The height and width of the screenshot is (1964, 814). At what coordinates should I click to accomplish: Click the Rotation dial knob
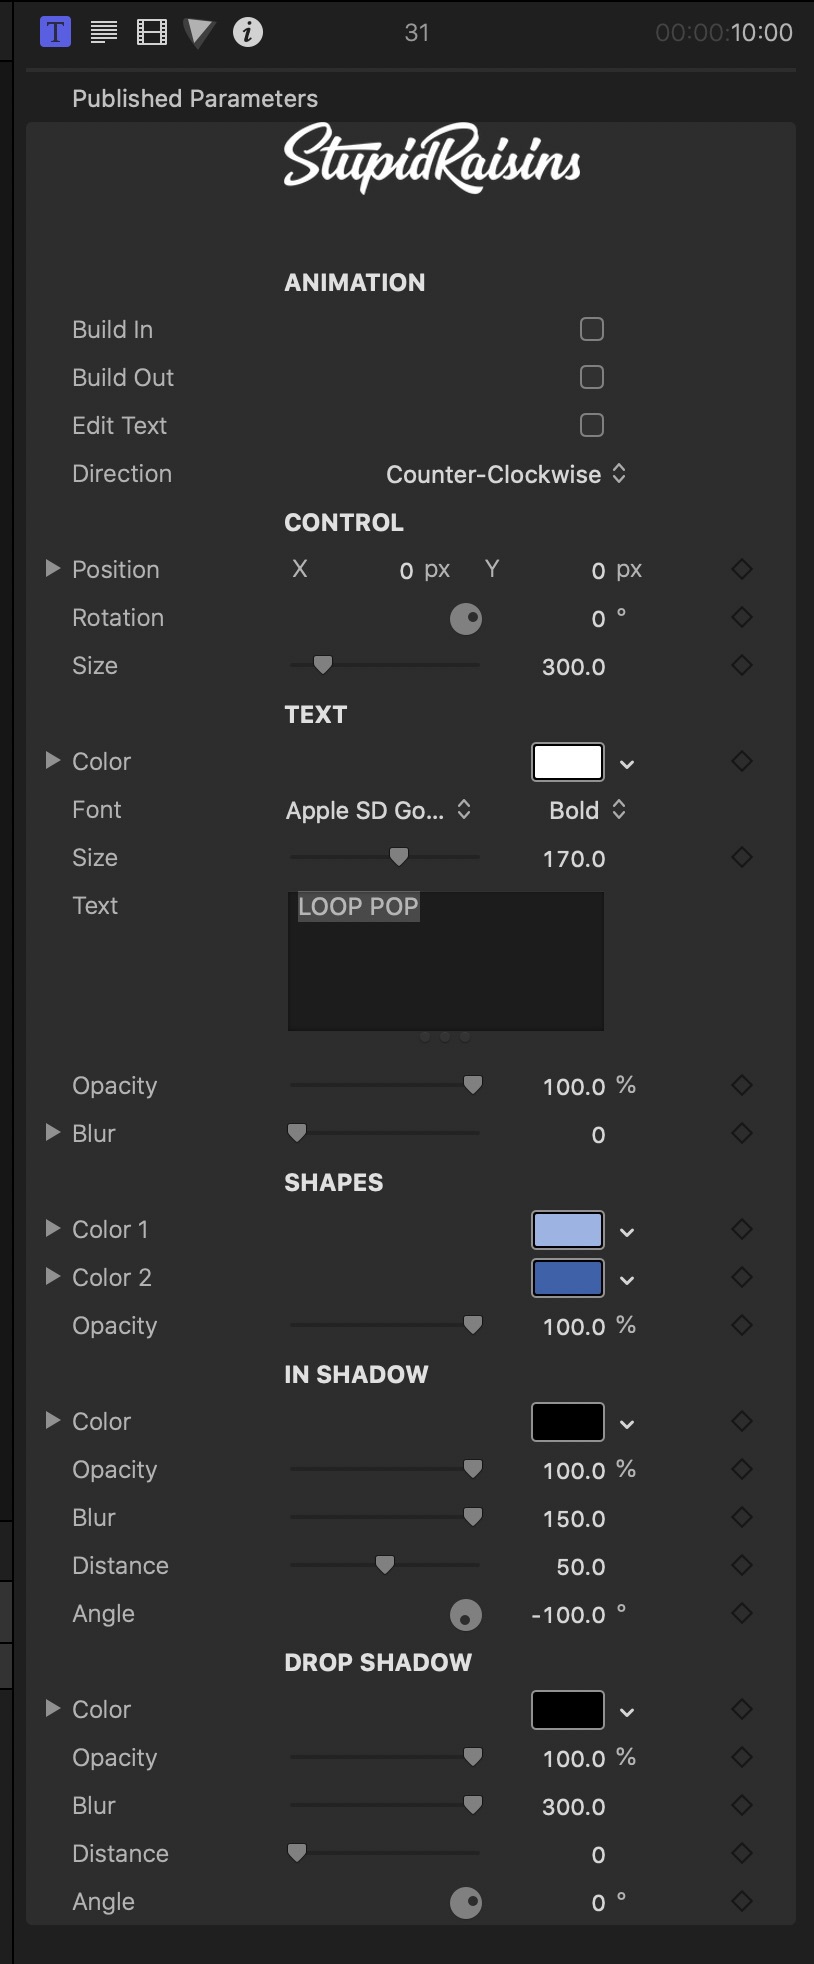pos(466,619)
